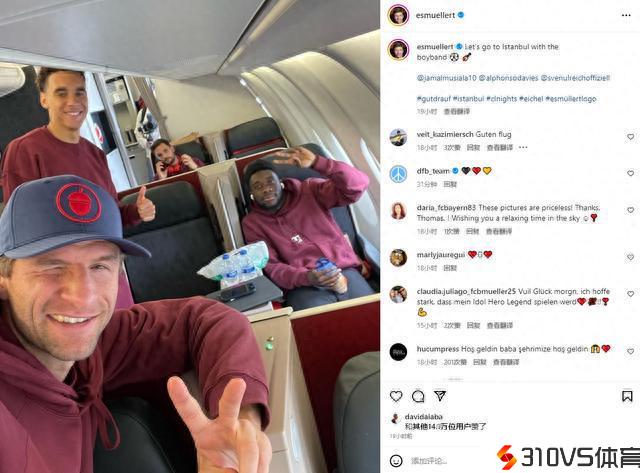Open comment bubble icon below the post

tap(418, 396)
